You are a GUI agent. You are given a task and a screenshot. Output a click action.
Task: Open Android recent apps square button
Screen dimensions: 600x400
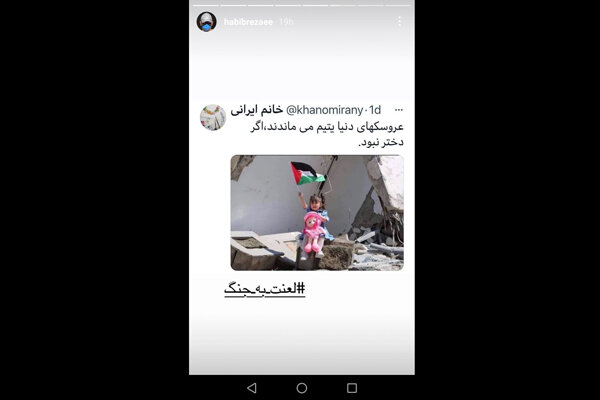(x=352, y=388)
